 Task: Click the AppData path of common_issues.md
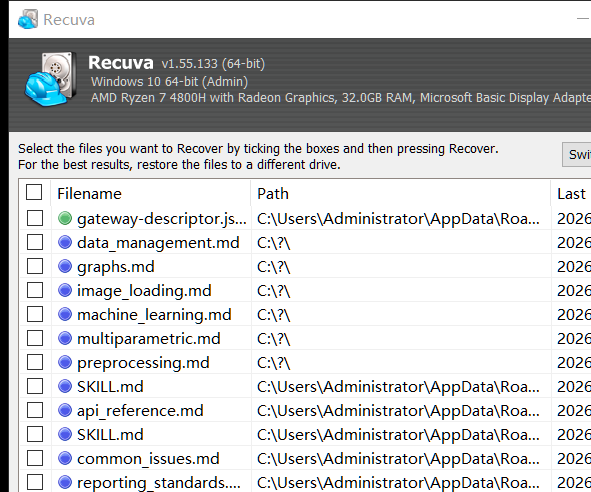398,459
